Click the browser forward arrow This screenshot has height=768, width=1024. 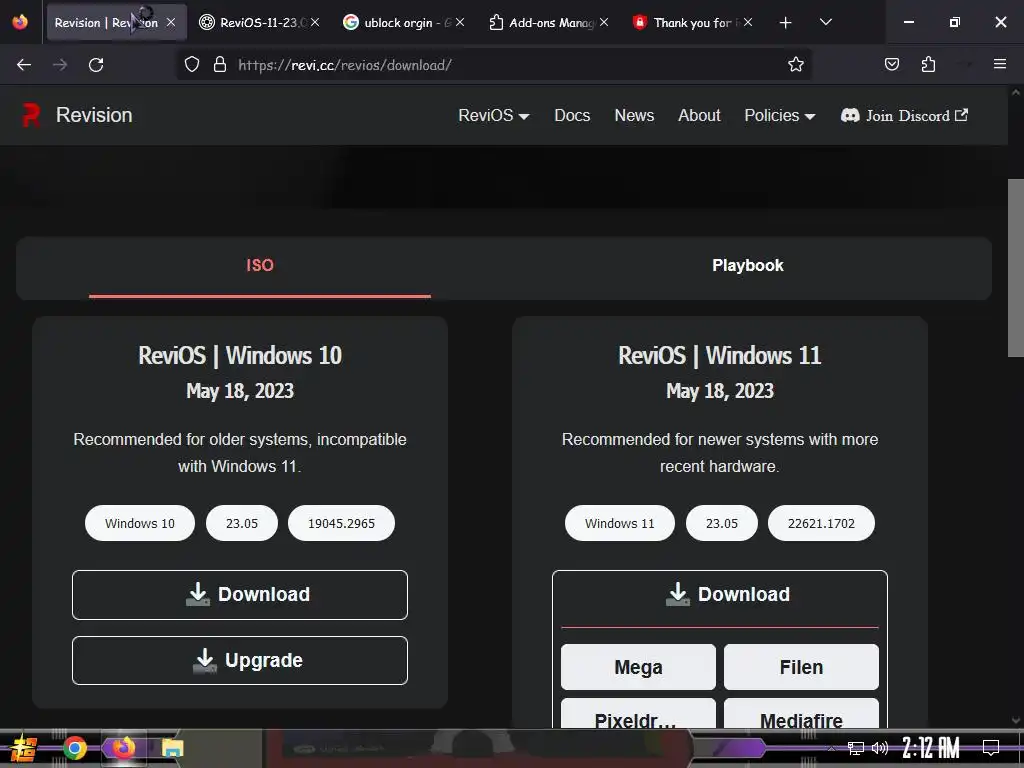click(x=60, y=65)
